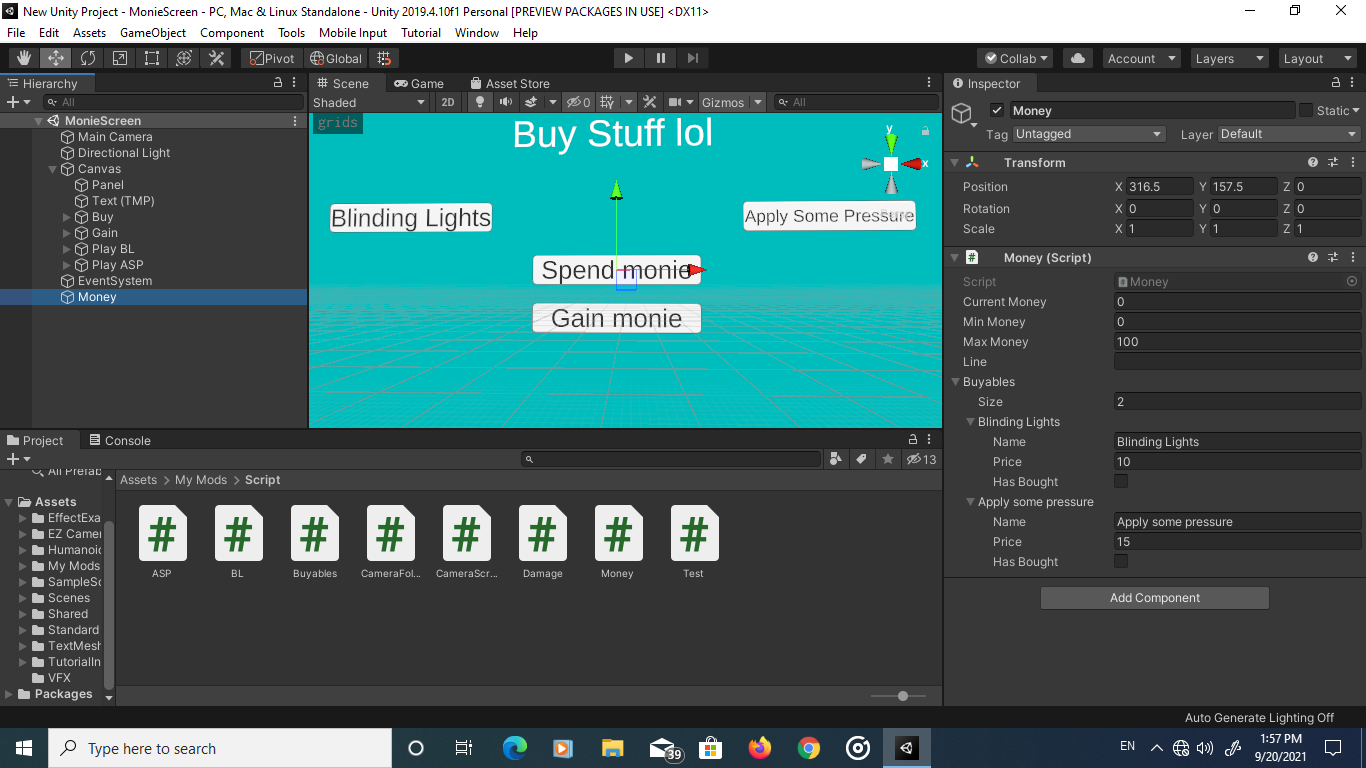This screenshot has height=768, width=1366.
Task: Open the Component menu
Action: [232, 32]
